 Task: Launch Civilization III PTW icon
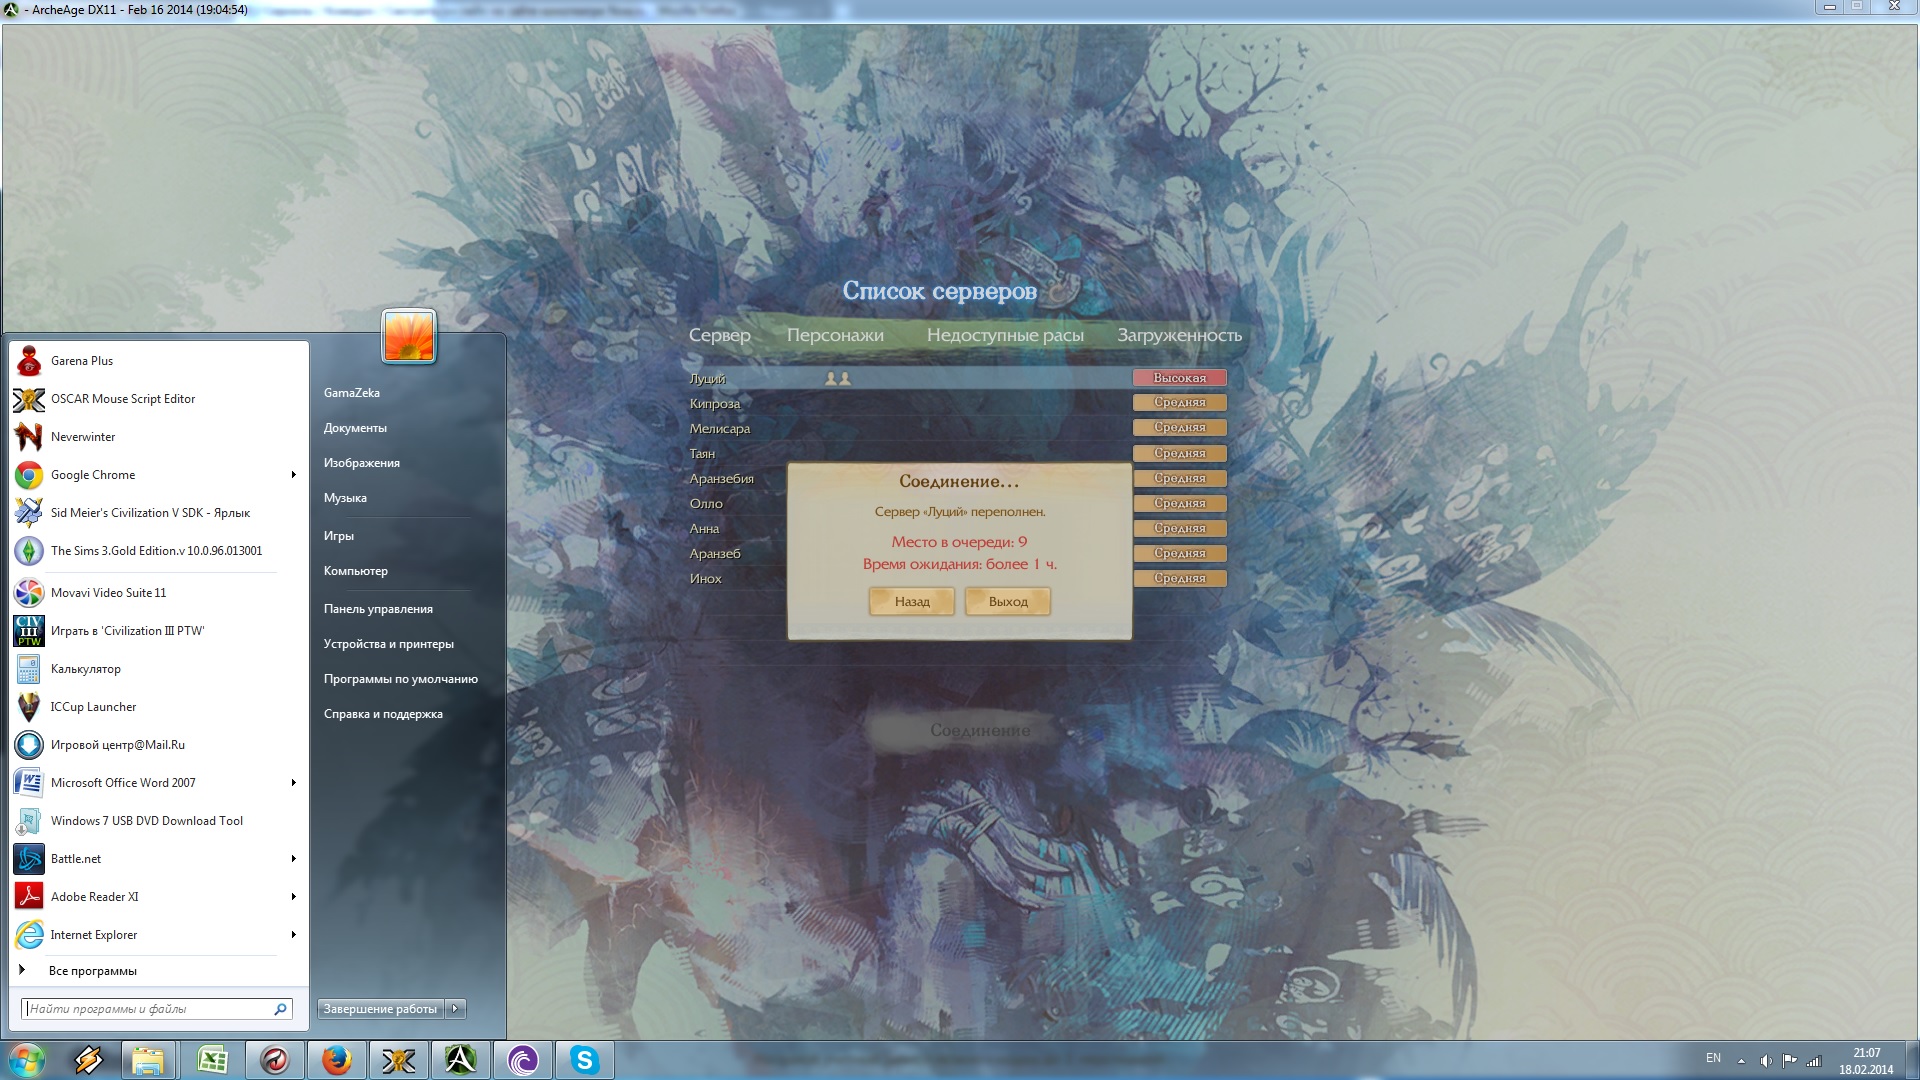pyautogui.click(x=28, y=631)
